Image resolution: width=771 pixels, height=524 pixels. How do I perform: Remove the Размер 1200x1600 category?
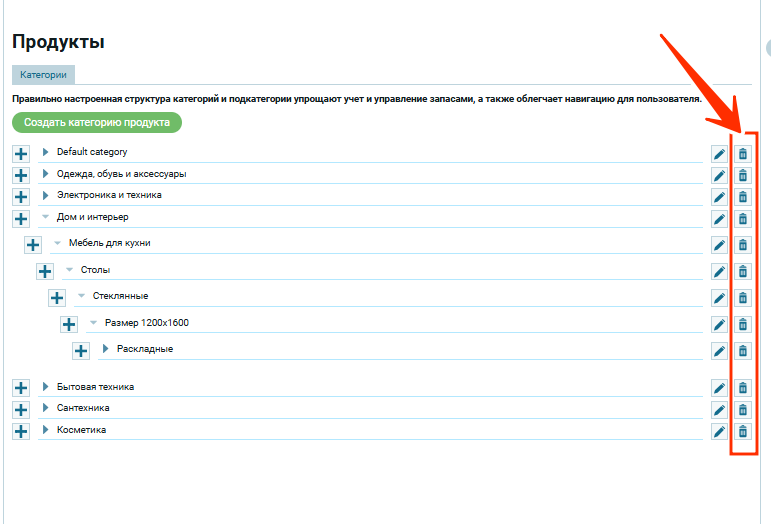point(742,325)
